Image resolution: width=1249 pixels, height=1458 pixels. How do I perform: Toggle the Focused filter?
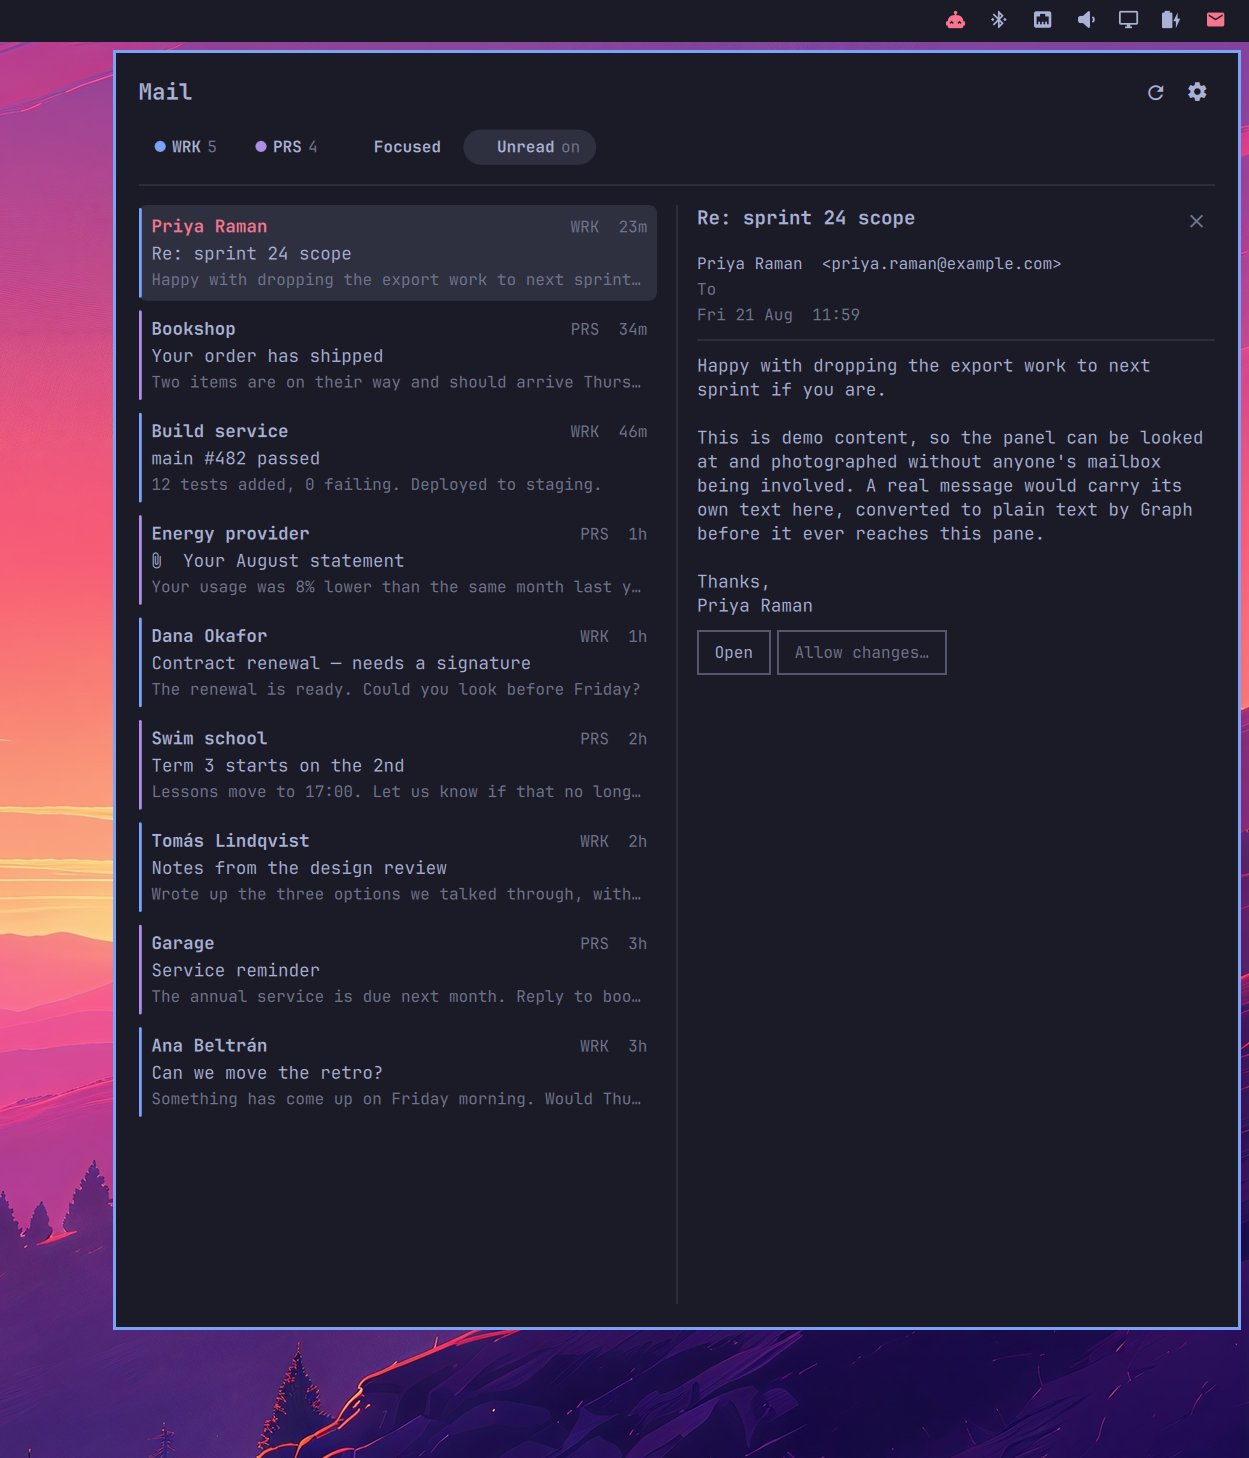(x=407, y=147)
